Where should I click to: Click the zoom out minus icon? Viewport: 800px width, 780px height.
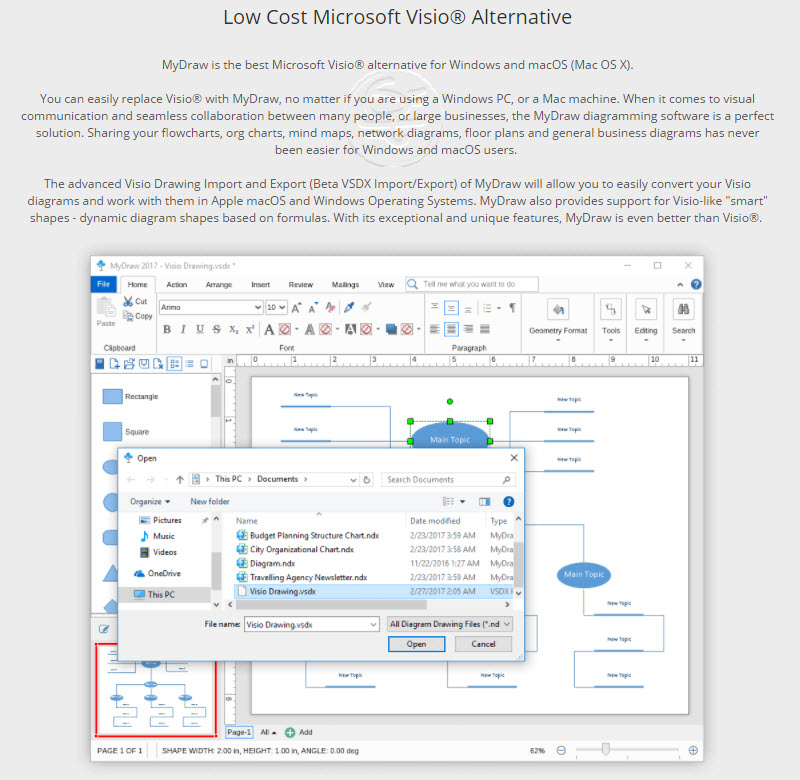[x=561, y=750]
